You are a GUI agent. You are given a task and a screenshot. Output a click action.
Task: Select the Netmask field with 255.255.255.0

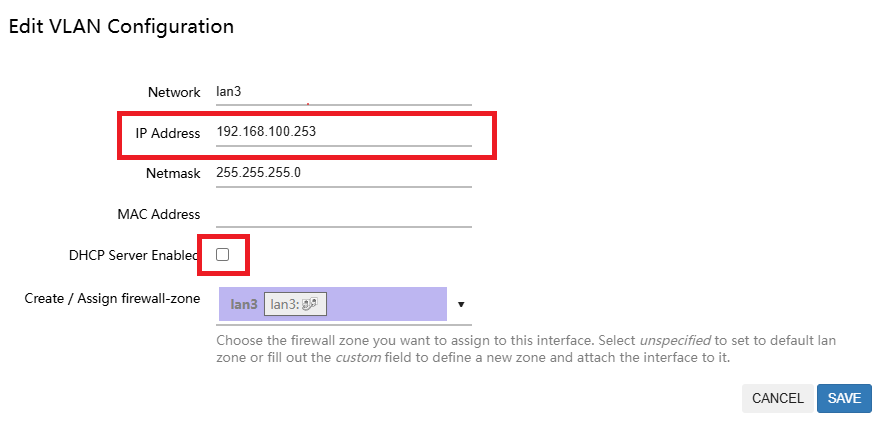[x=343, y=173]
